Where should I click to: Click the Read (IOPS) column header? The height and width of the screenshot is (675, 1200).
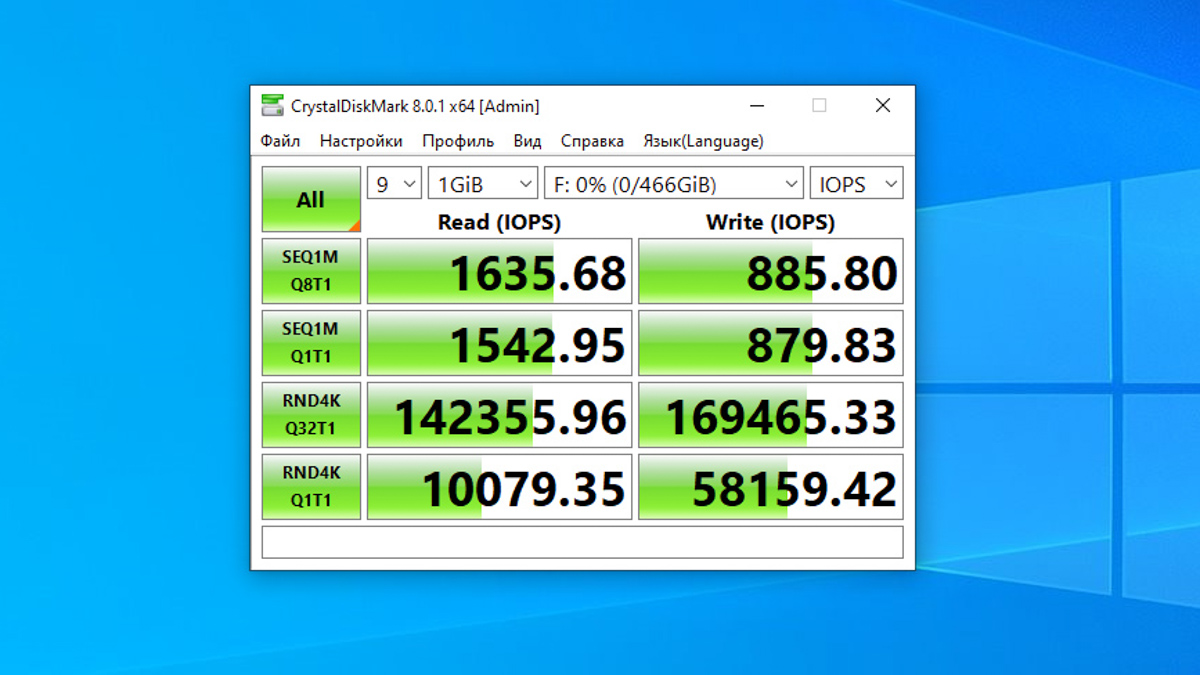tap(499, 222)
